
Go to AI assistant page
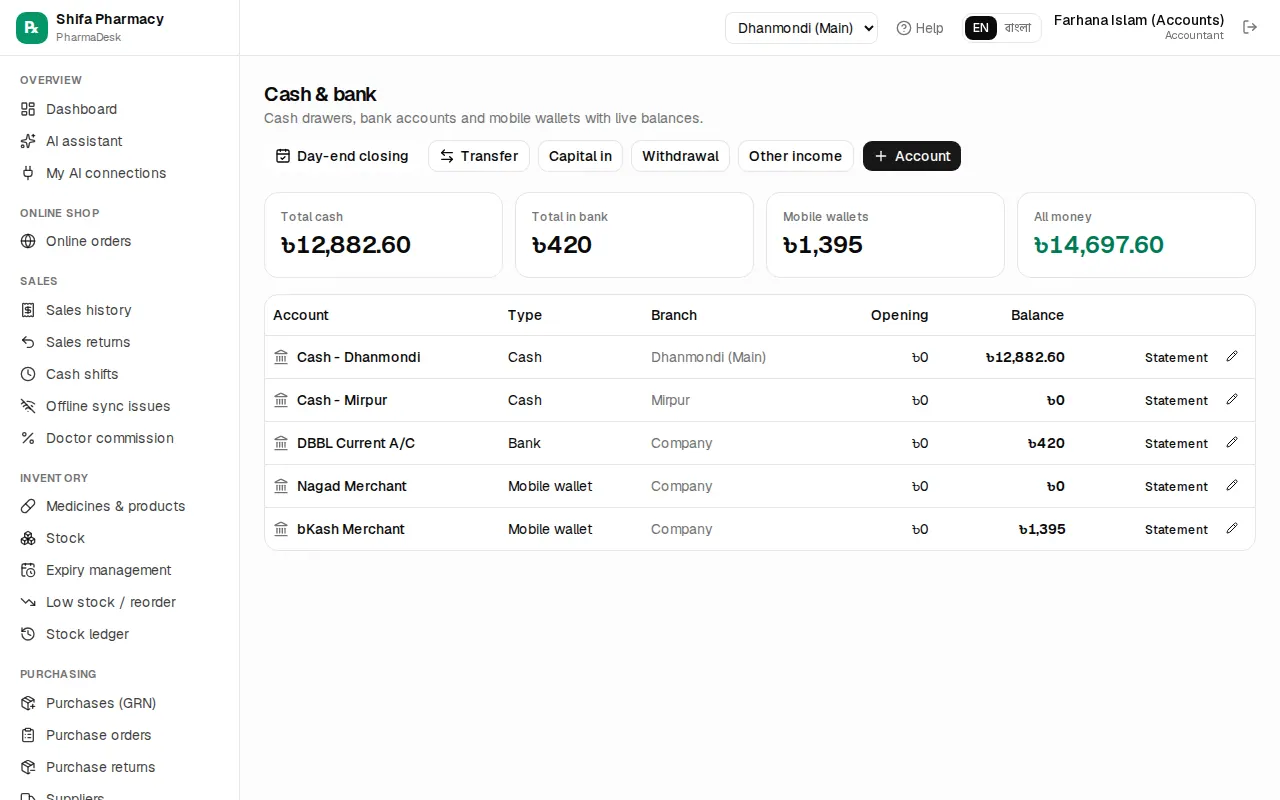coord(120,141)
